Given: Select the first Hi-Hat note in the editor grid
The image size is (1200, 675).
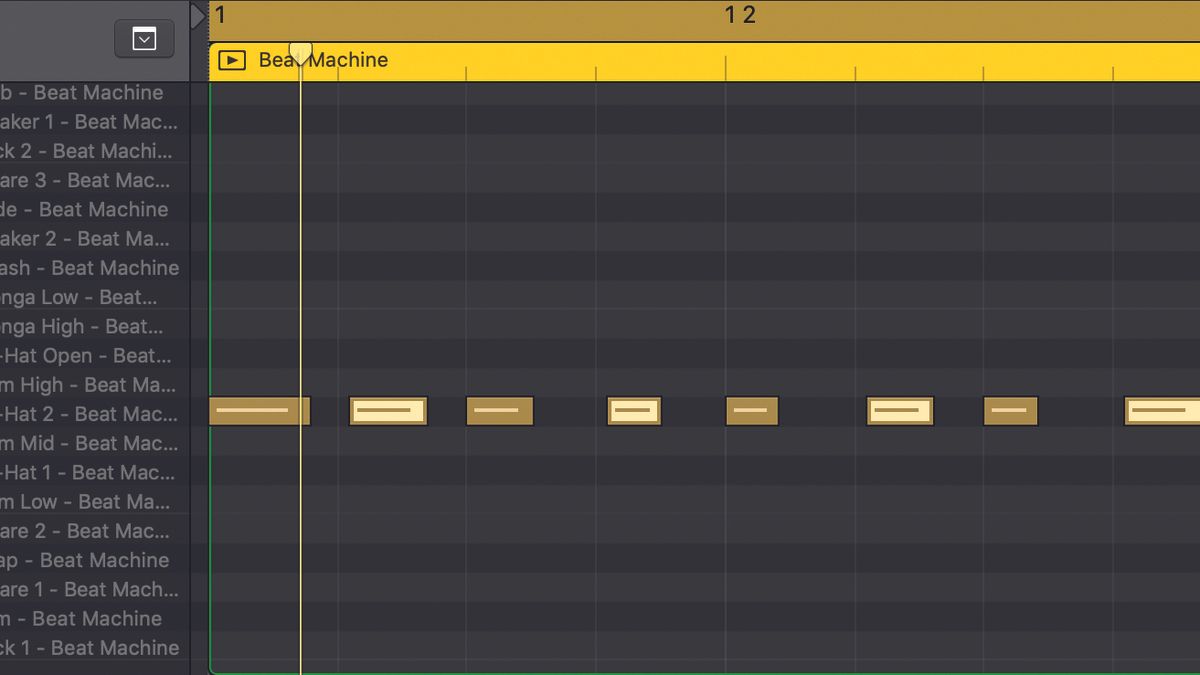Looking at the screenshot, I should point(260,410).
